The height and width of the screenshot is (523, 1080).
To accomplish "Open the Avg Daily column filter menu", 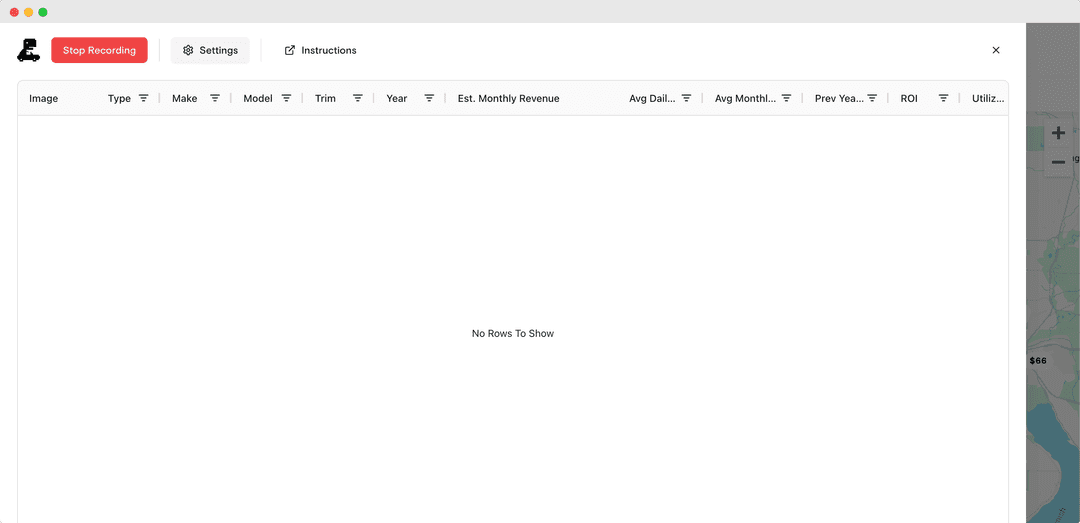I will tap(686, 98).
